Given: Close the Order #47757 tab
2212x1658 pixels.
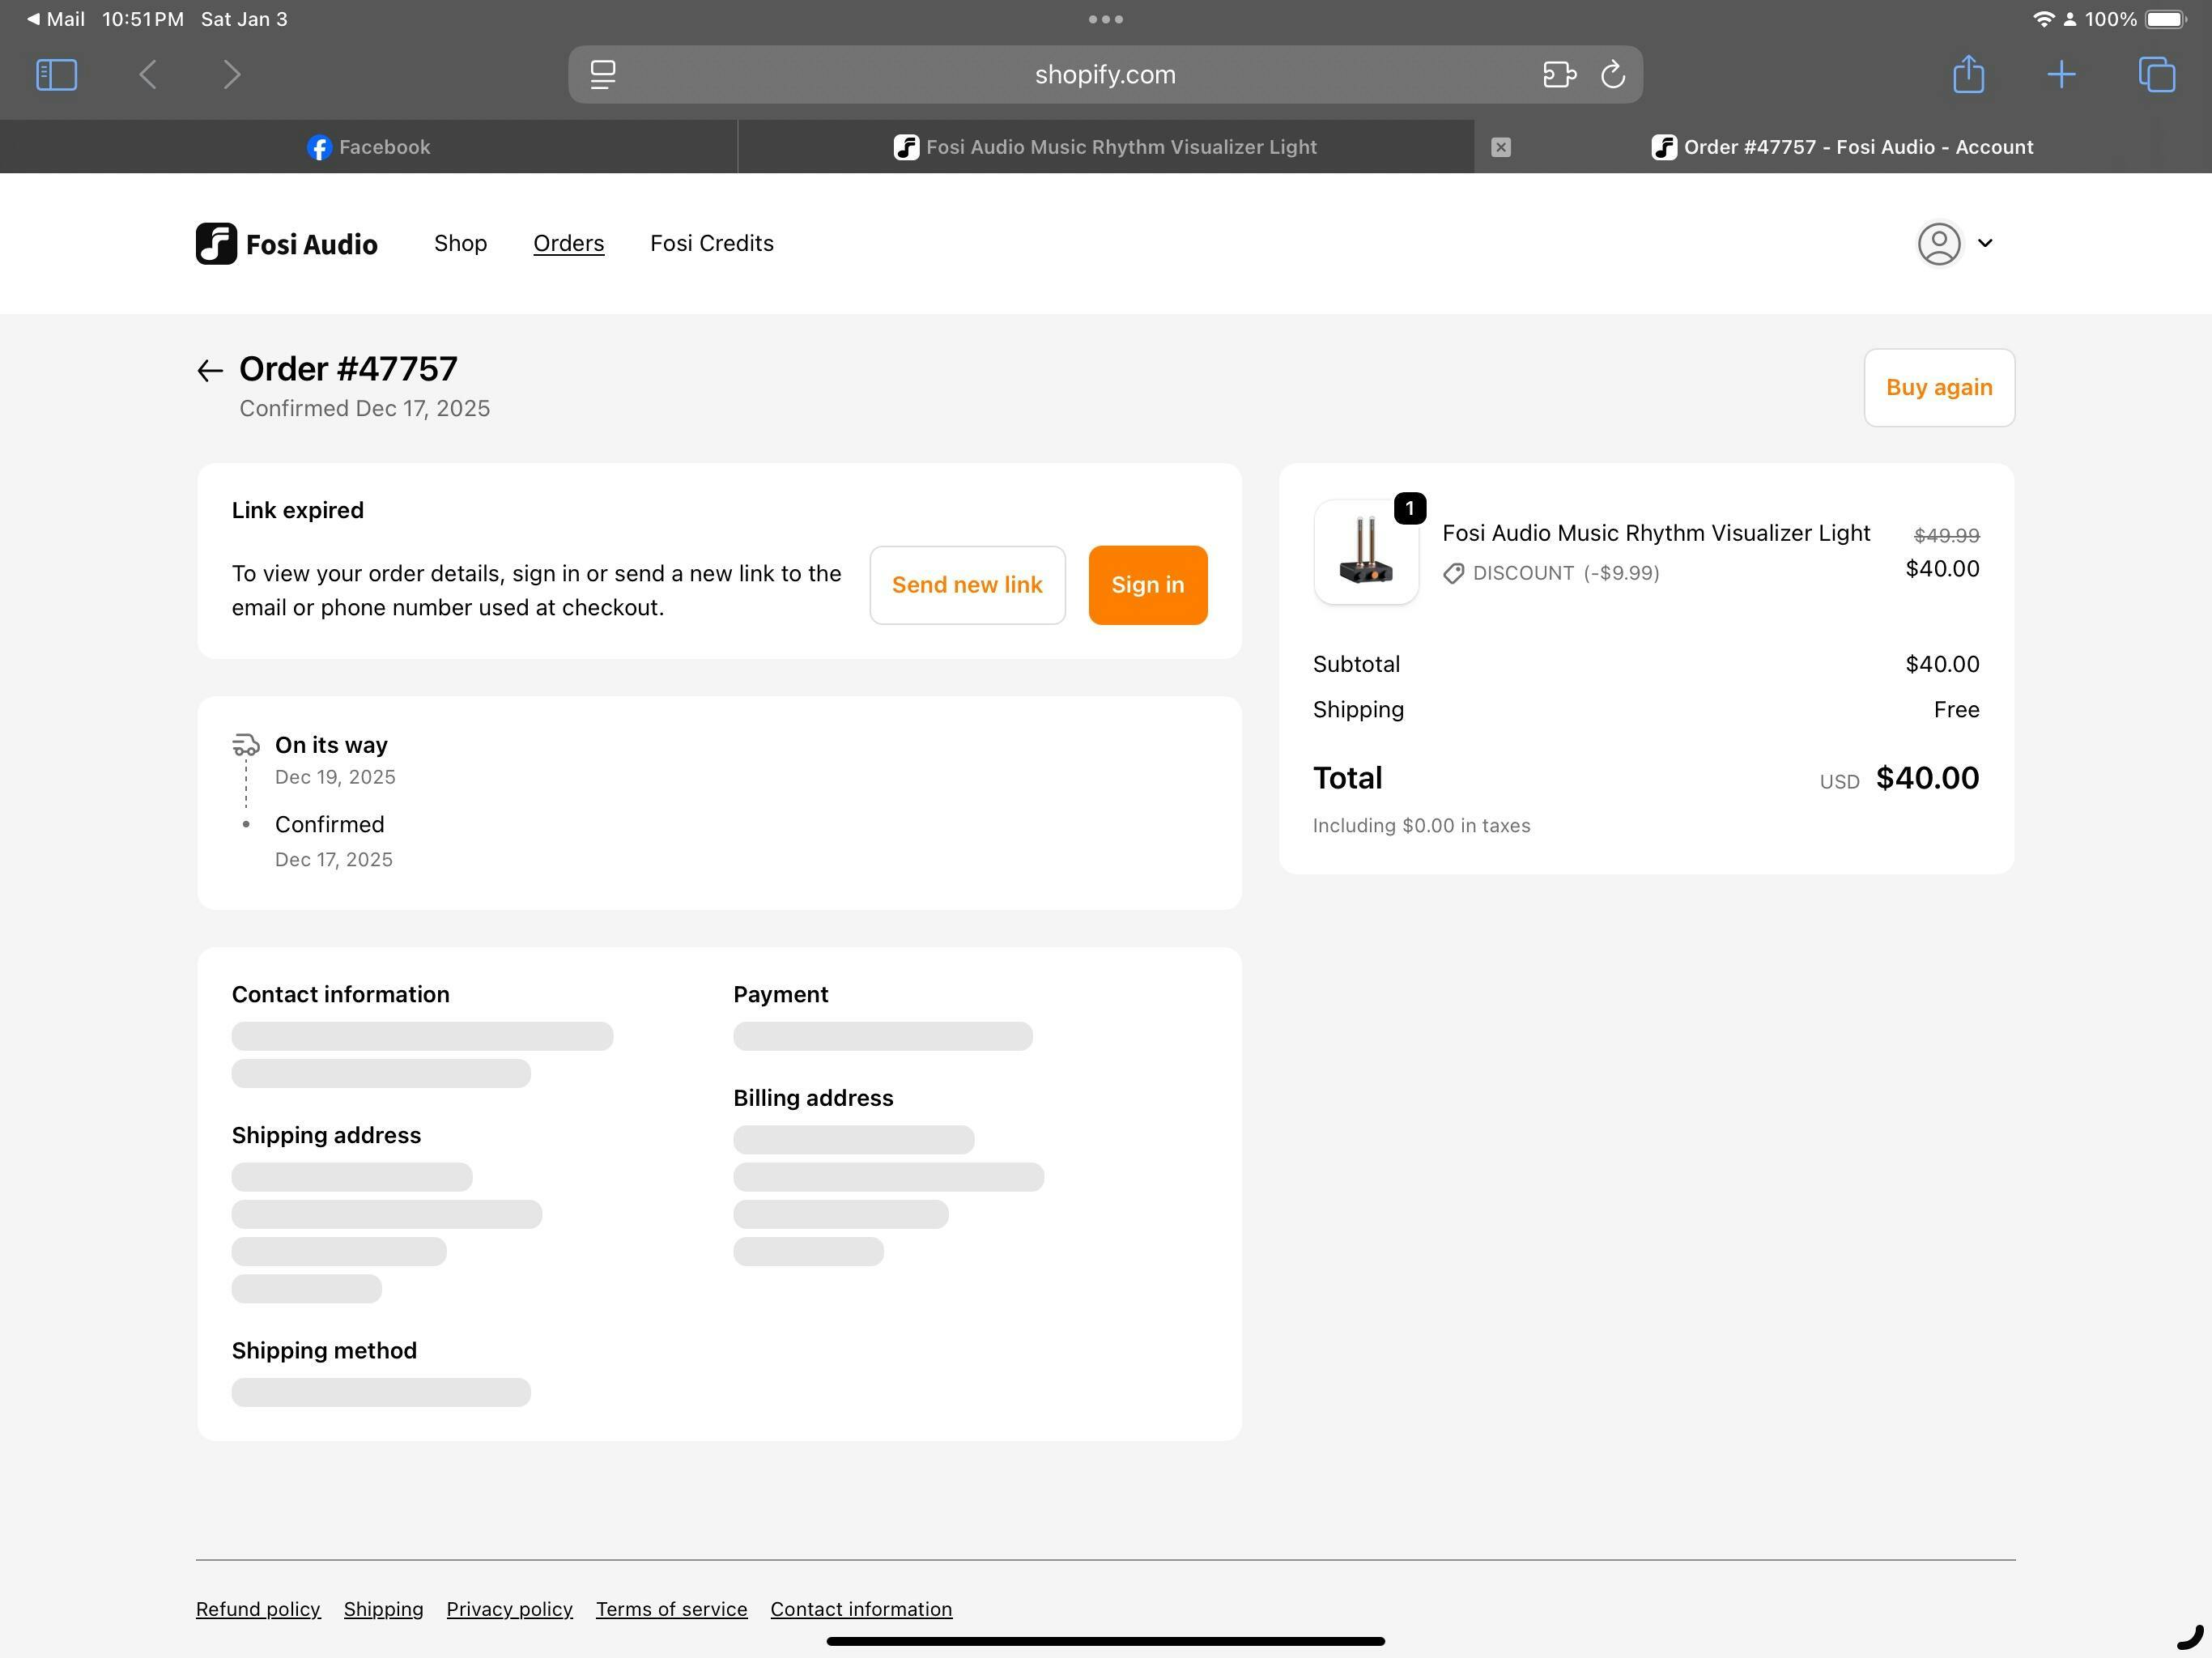Looking at the screenshot, I should point(1500,147).
